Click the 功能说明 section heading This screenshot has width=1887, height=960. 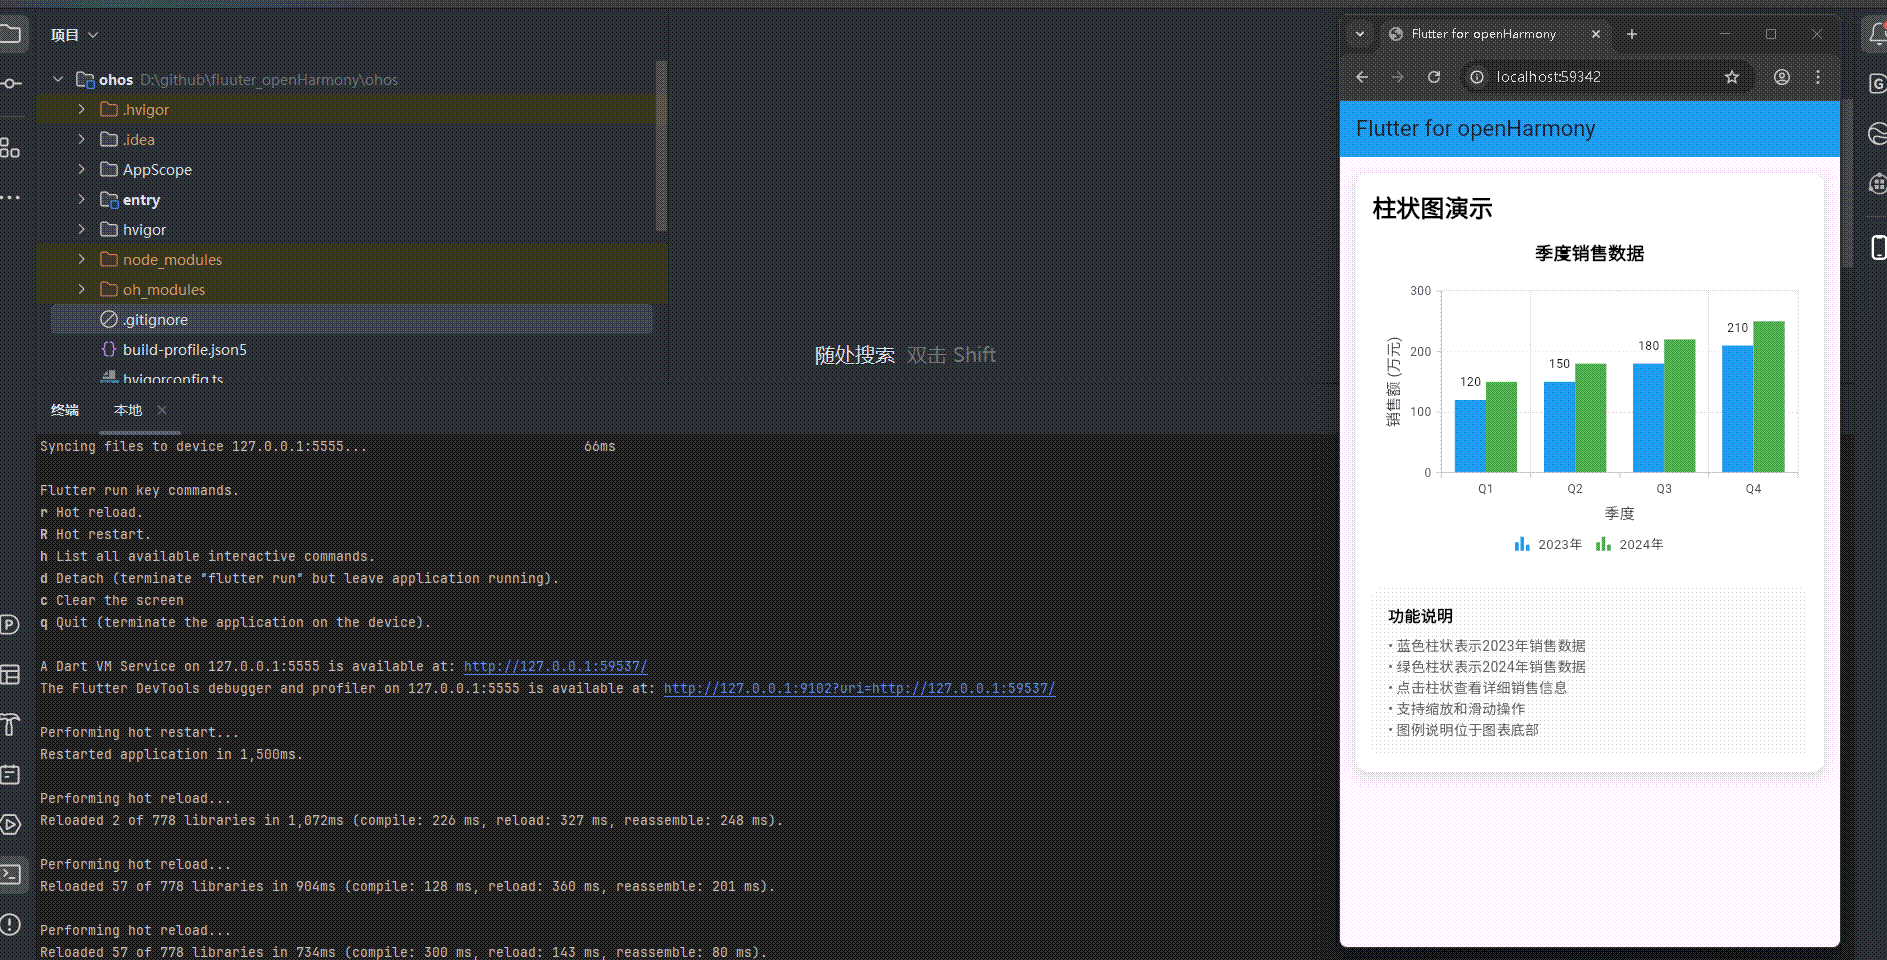click(1421, 616)
